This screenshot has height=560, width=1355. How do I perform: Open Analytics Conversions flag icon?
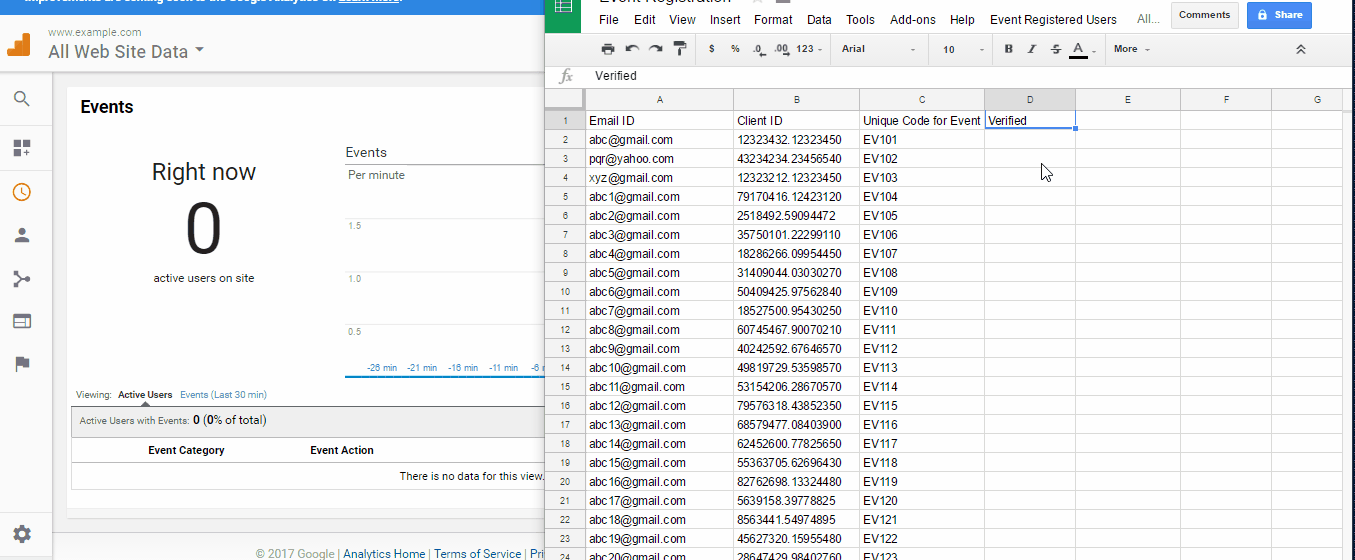(22, 364)
